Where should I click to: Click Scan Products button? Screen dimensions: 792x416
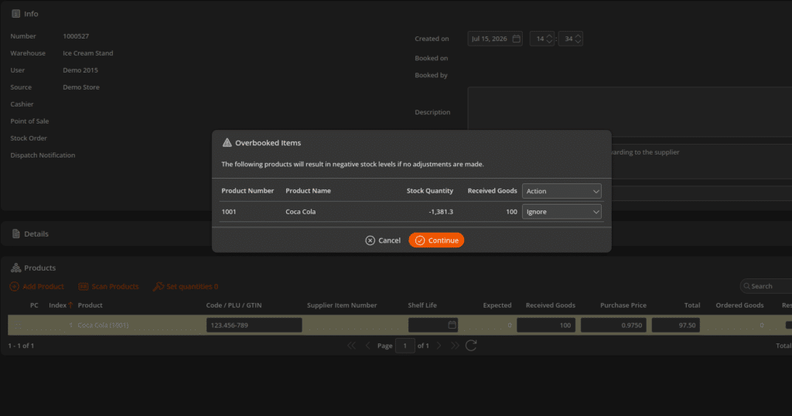[109, 286]
